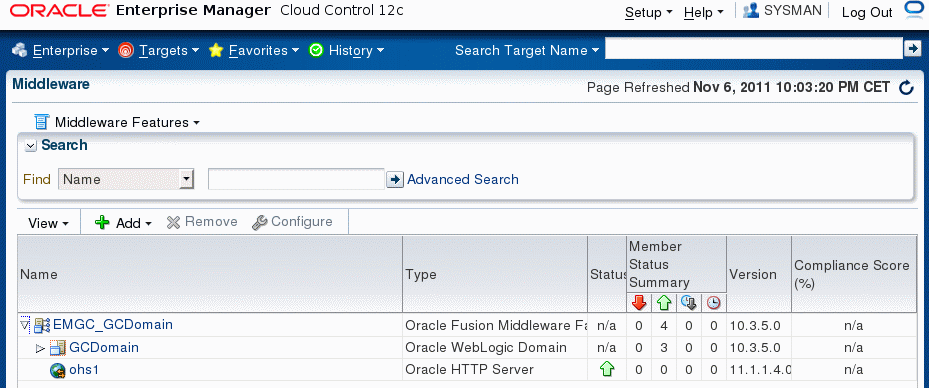Click the Log Out link
Screen dimensions: 929x388
tap(867, 12)
